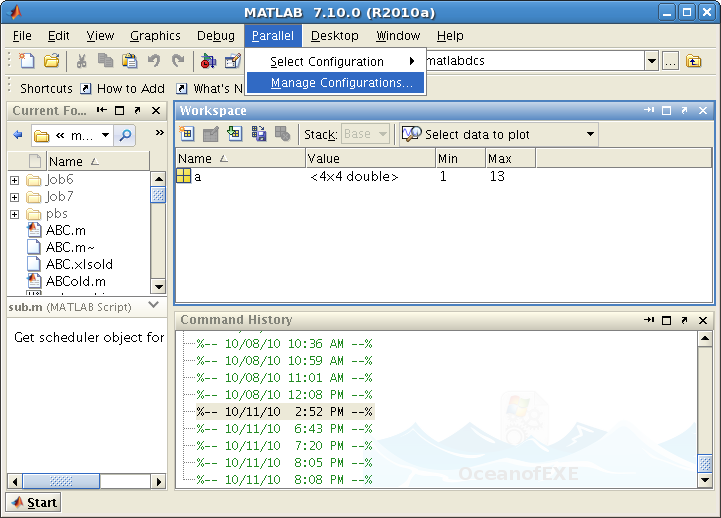Click the back arrow in Current Folder
The height and width of the screenshot is (518, 721).
click(x=18, y=135)
